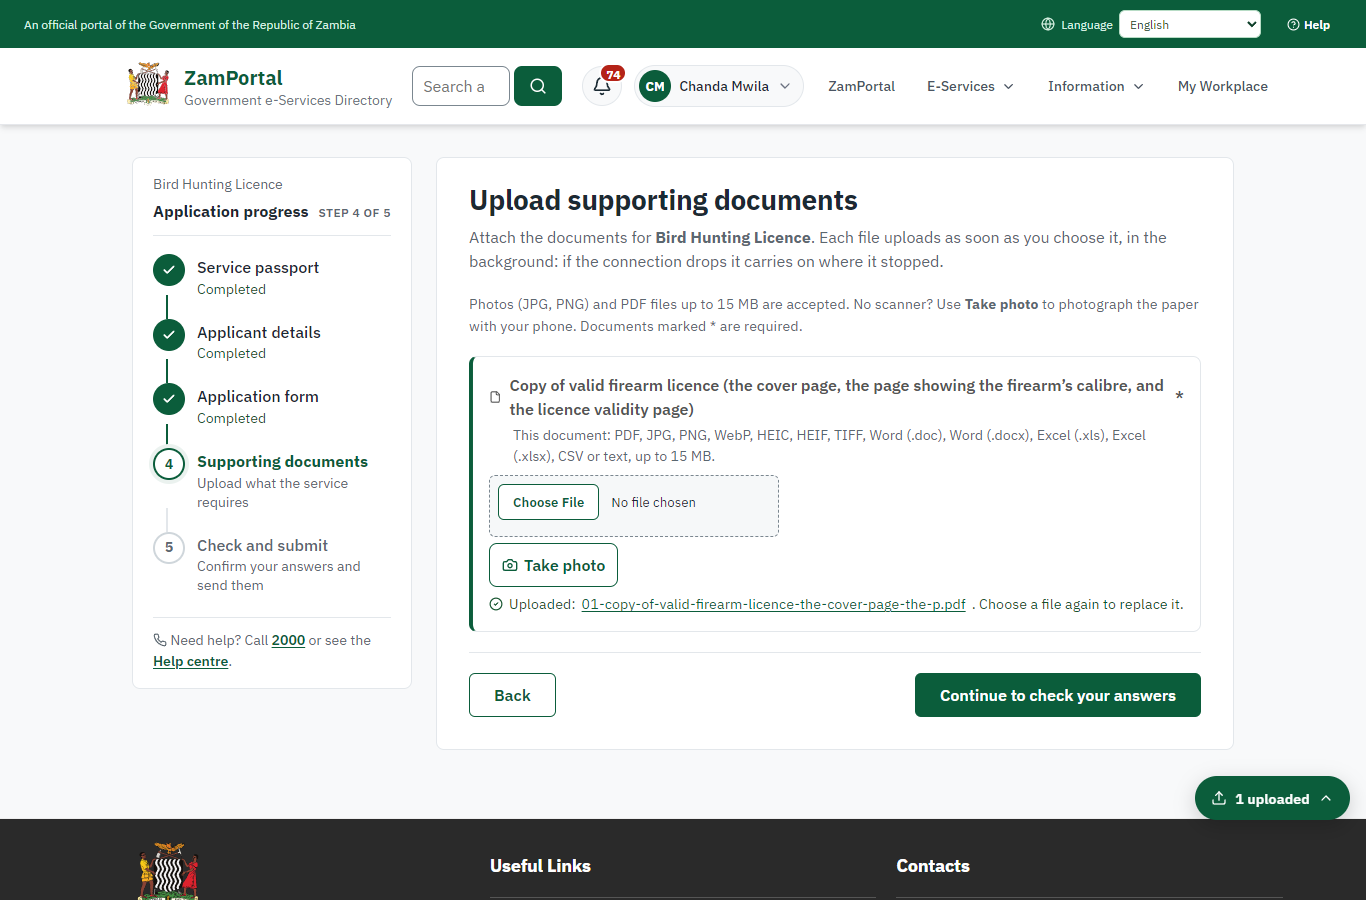Select the Supporting documents step
This screenshot has width=1366, height=900.
click(x=282, y=461)
